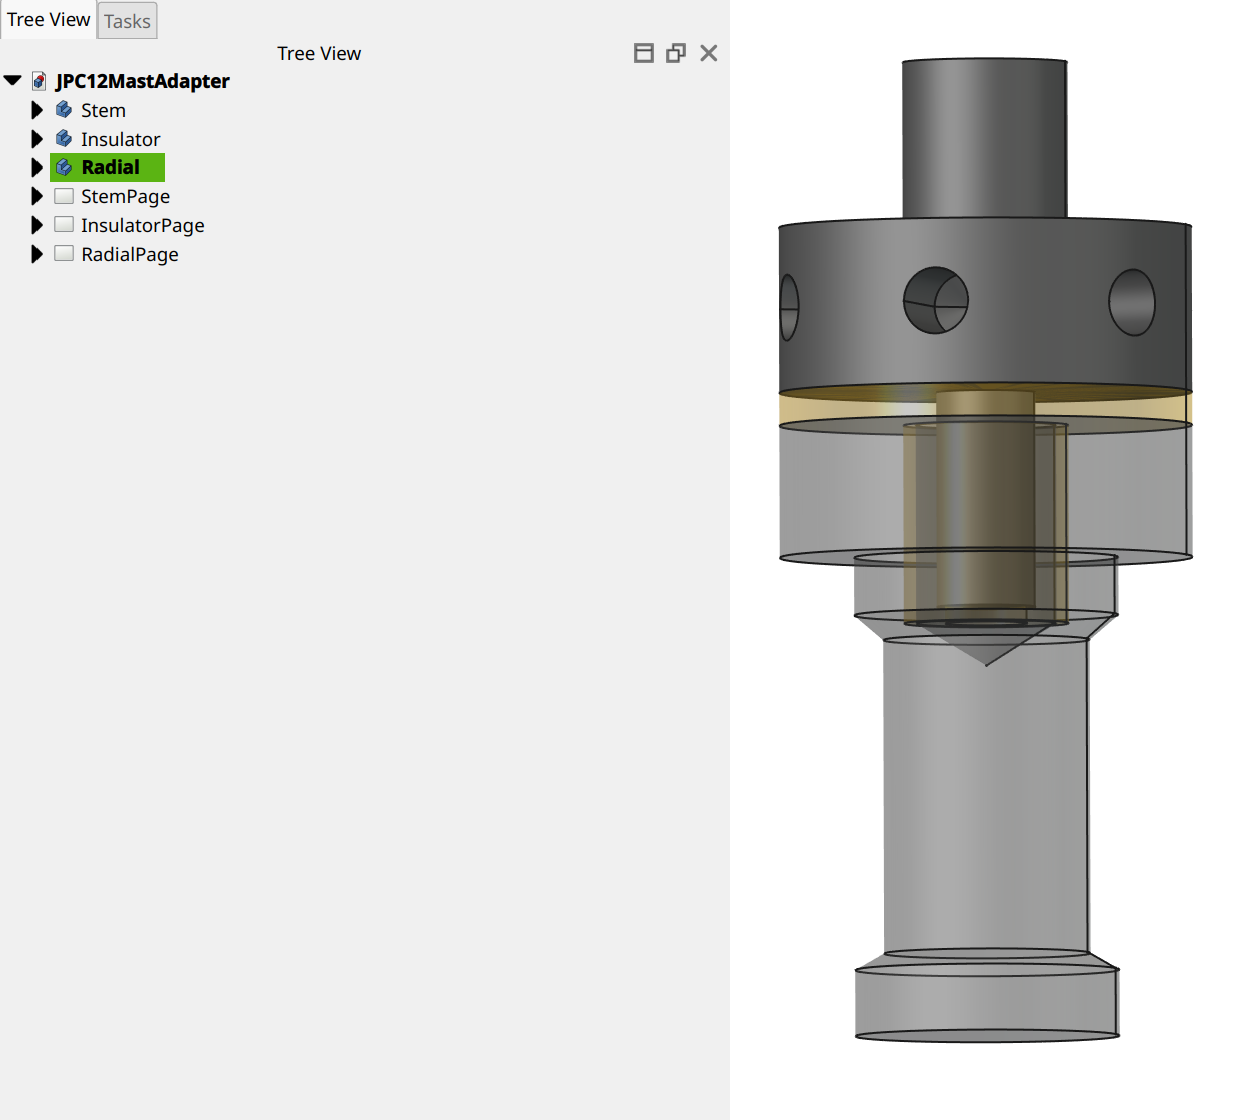The height and width of the screenshot is (1120, 1251).
Task: Expand the Stem tree item
Action: click(37, 110)
